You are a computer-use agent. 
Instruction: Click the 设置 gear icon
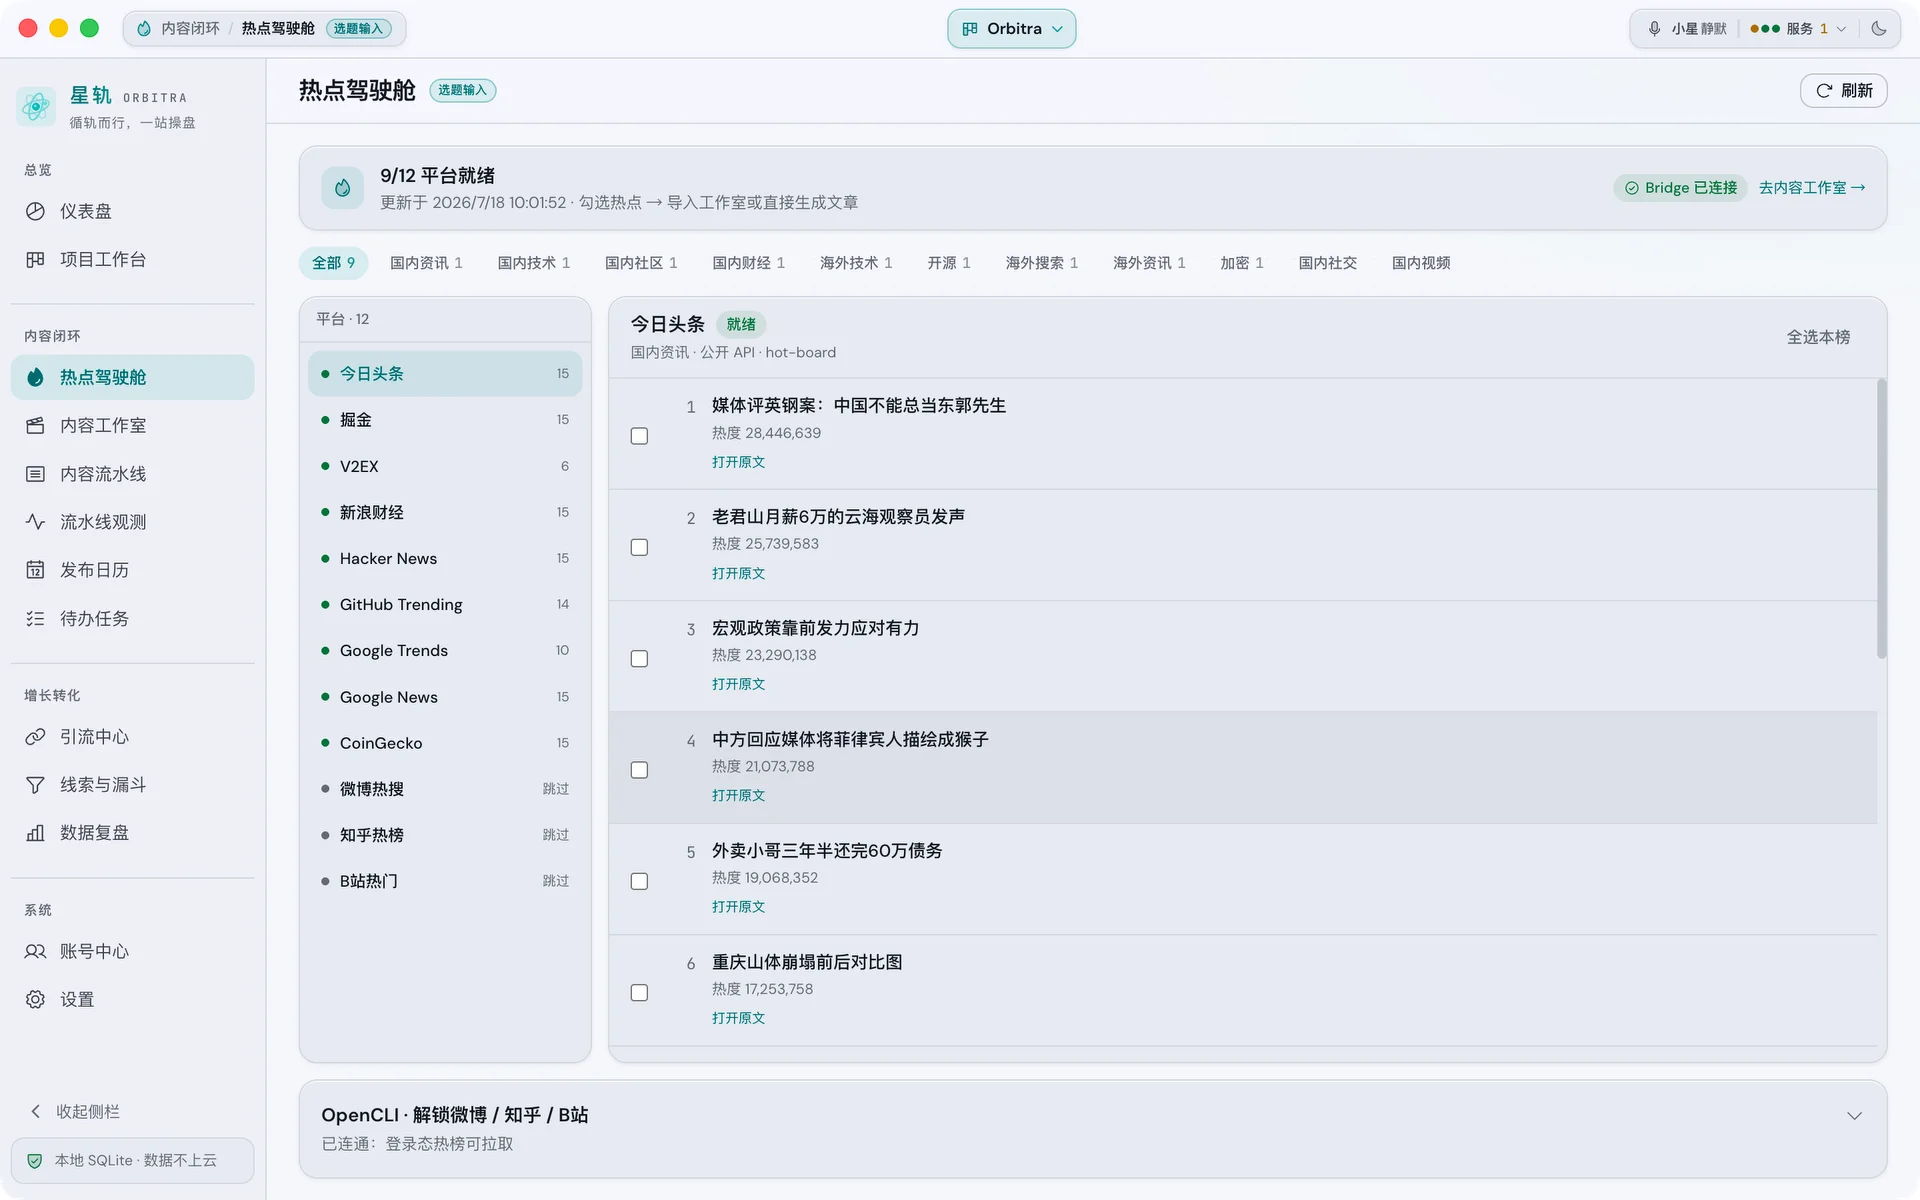[35, 999]
